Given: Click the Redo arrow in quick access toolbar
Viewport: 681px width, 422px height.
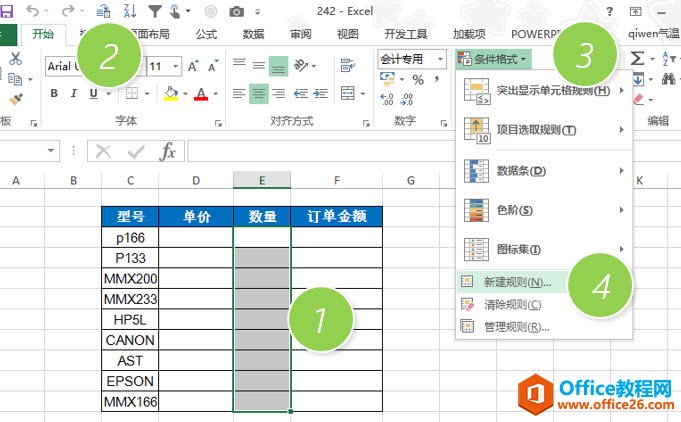Looking at the screenshot, I should coord(68,11).
